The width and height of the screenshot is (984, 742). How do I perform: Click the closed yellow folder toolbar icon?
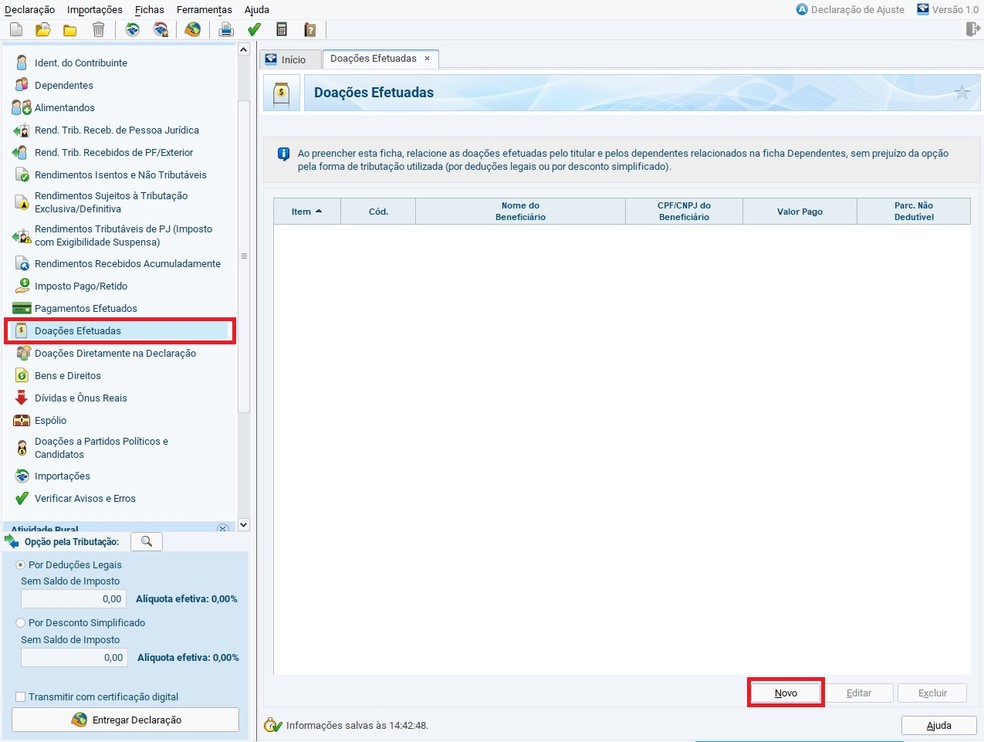click(x=70, y=30)
